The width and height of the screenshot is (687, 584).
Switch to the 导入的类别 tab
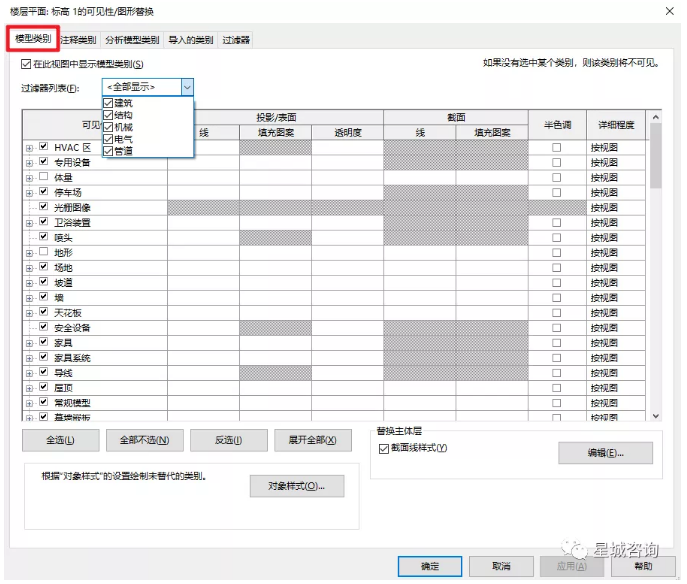[191, 40]
